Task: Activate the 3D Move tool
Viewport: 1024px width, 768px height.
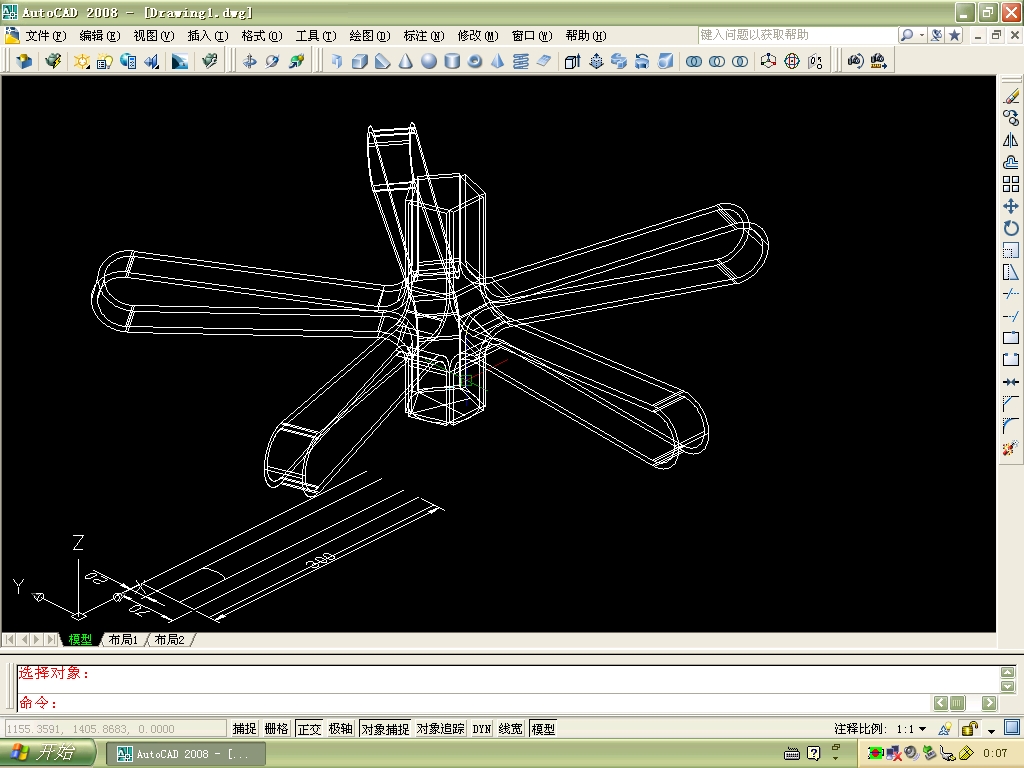Action: 769,61
